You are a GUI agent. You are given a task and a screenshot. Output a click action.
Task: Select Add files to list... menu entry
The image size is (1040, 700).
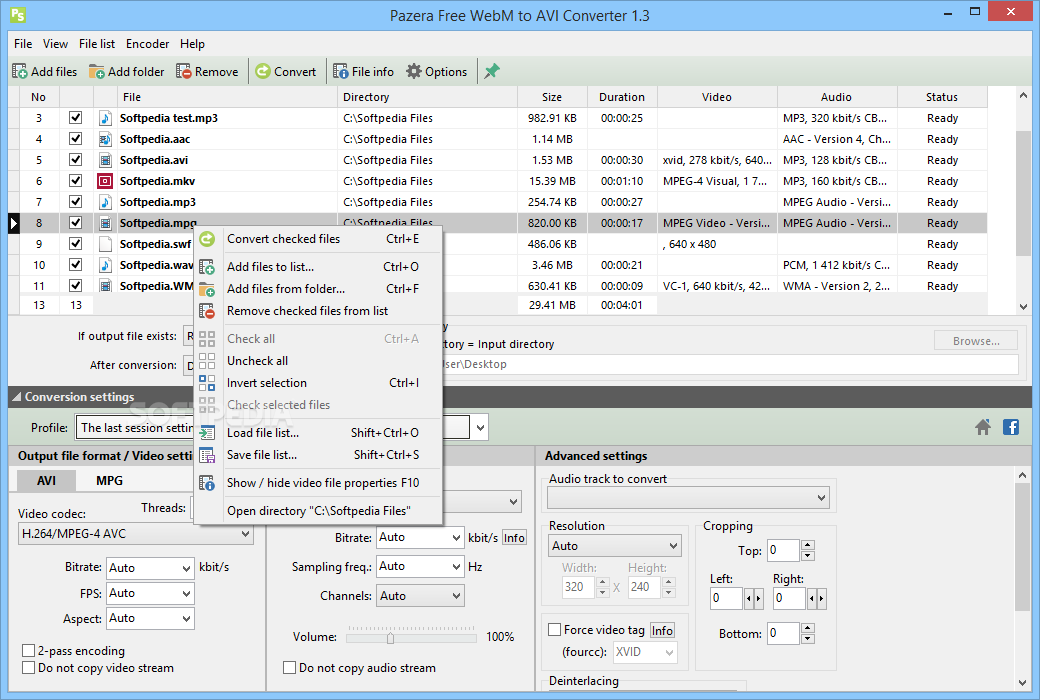coord(319,267)
